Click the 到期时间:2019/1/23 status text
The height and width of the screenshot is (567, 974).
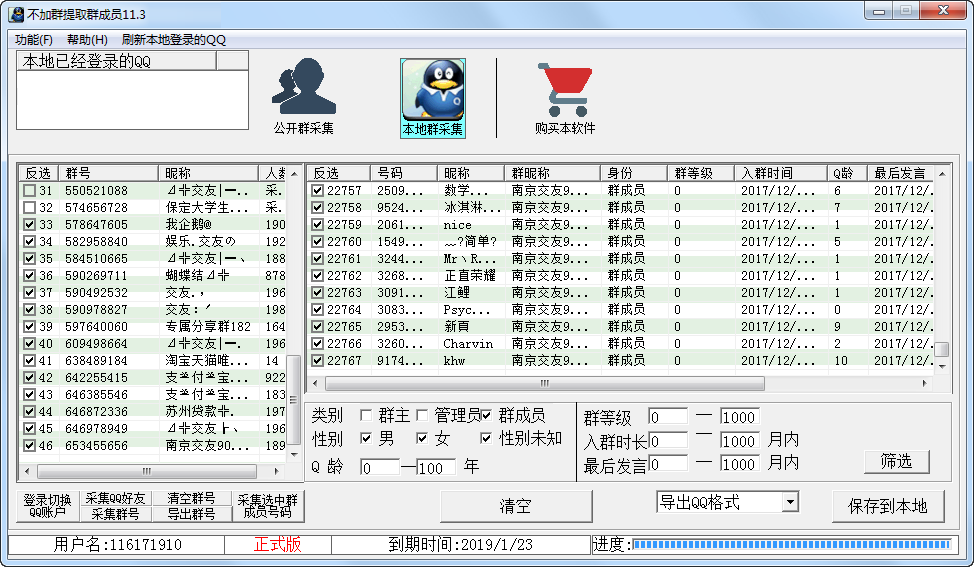460,545
